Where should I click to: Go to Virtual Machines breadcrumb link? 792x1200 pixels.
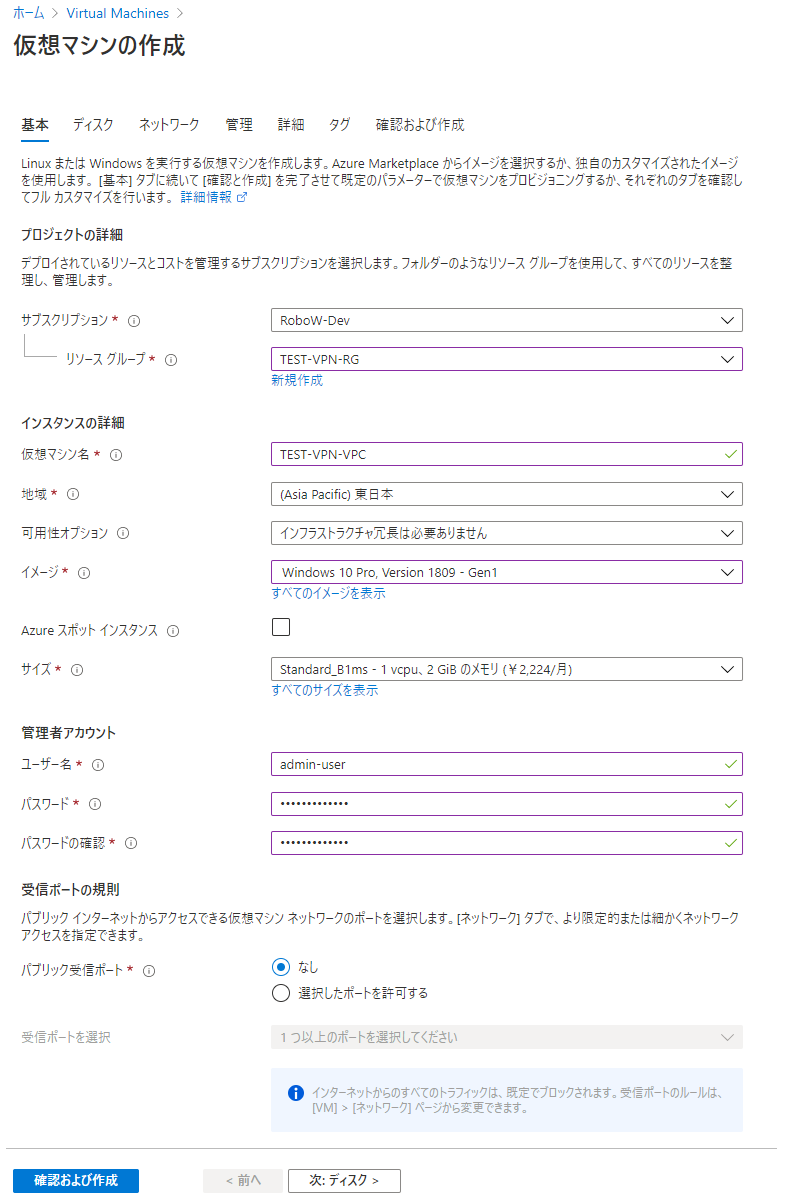118,14
